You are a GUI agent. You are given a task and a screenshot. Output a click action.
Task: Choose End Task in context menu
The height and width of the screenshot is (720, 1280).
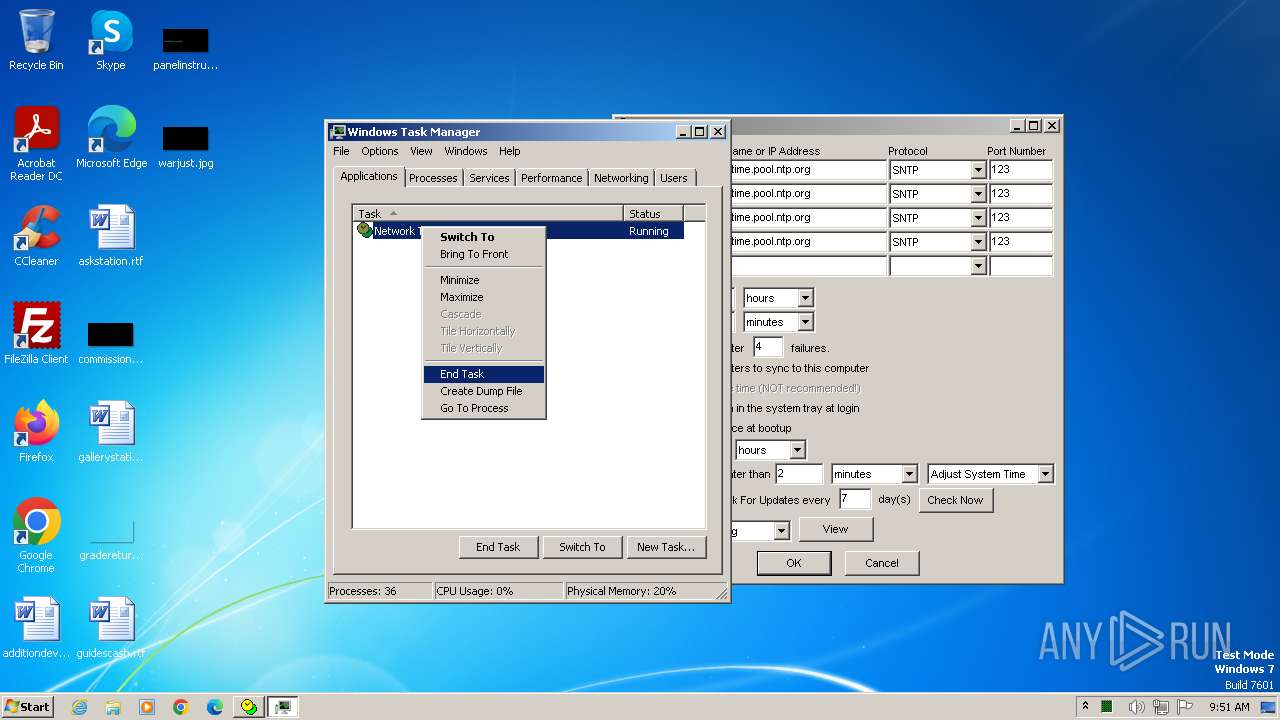tap(483, 374)
